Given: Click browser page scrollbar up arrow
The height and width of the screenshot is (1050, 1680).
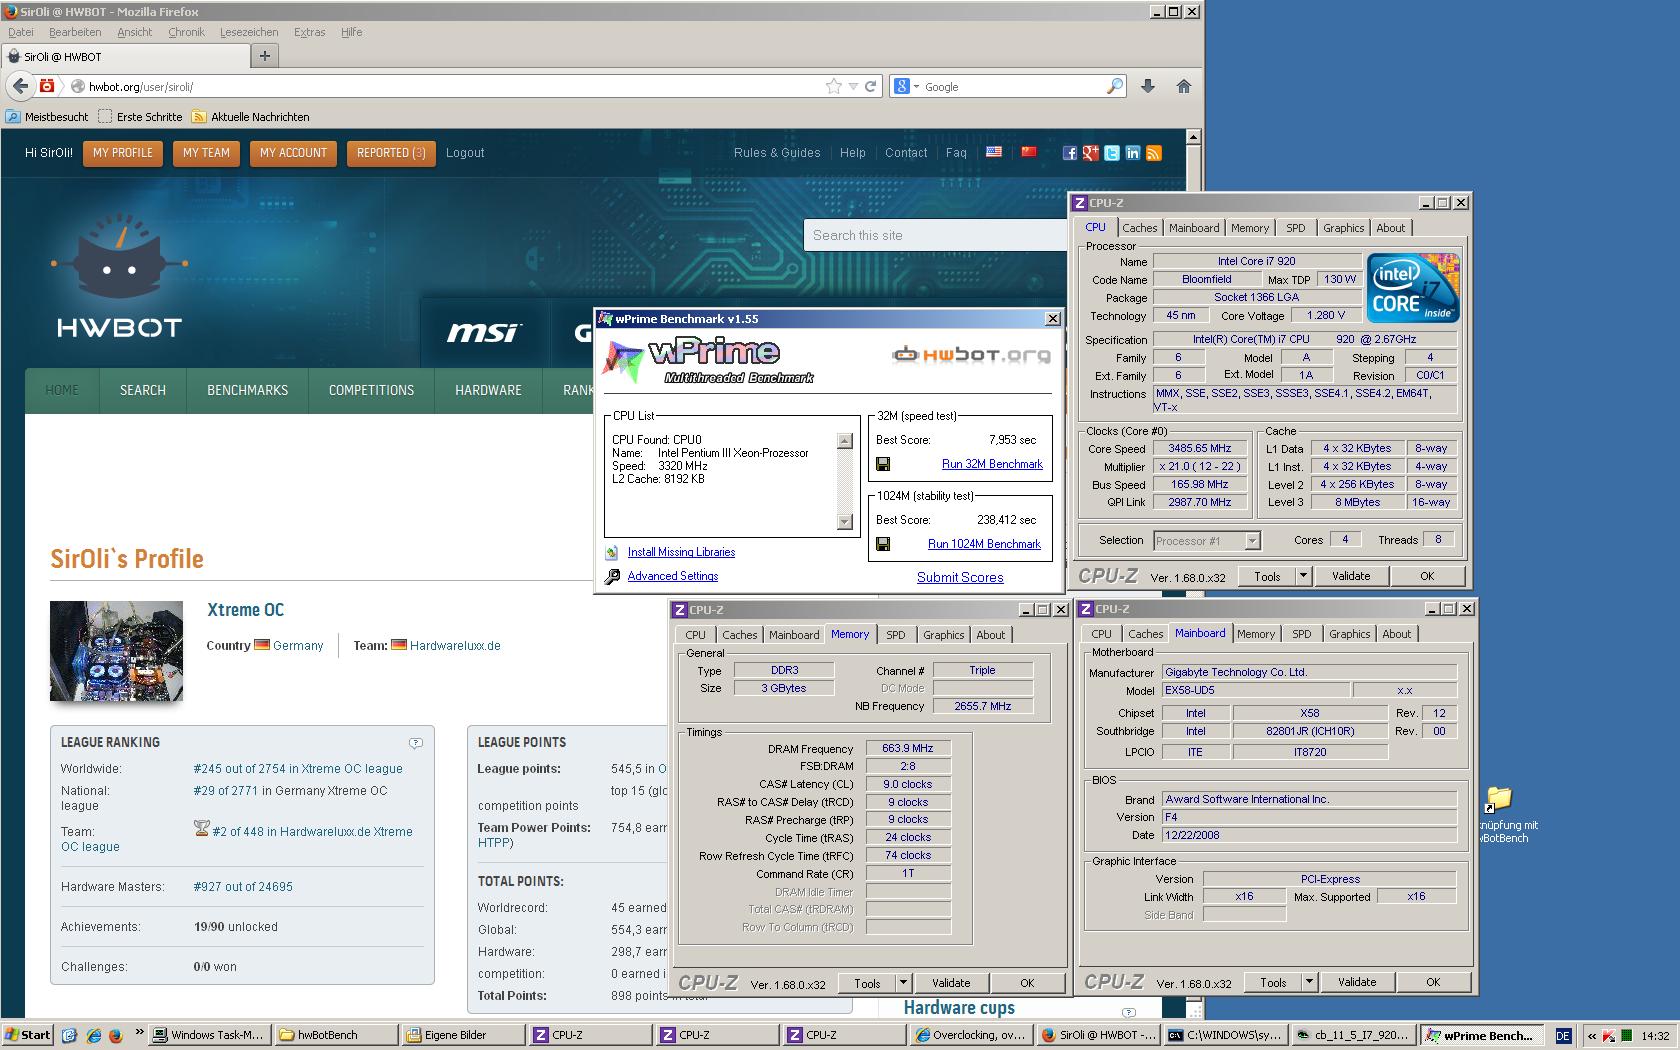Looking at the screenshot, I should tap(1192, 137).
